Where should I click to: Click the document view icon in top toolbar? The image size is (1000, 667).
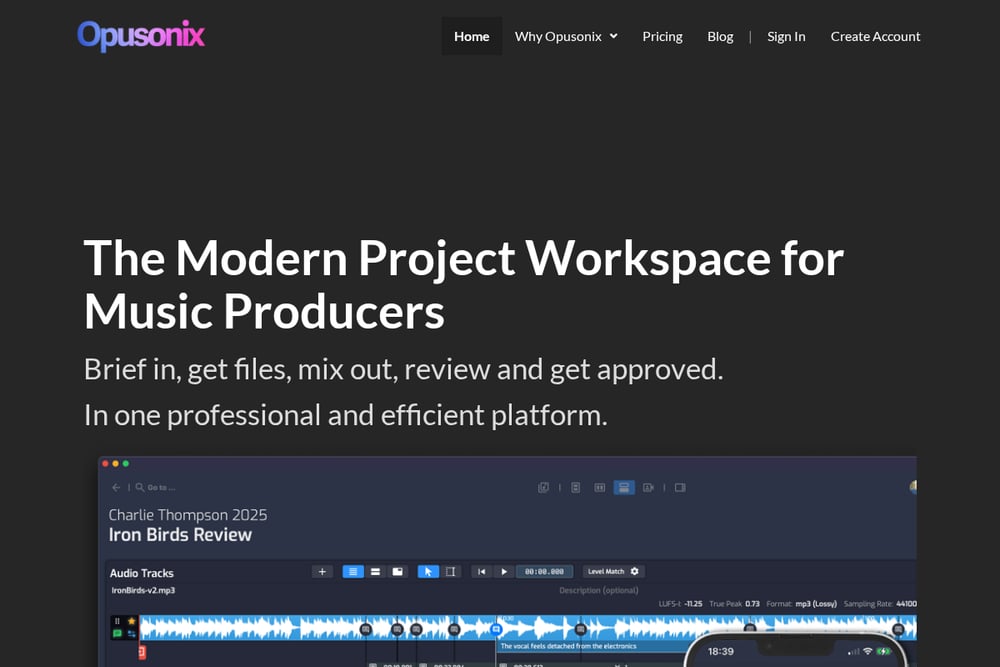click(575, 487)
